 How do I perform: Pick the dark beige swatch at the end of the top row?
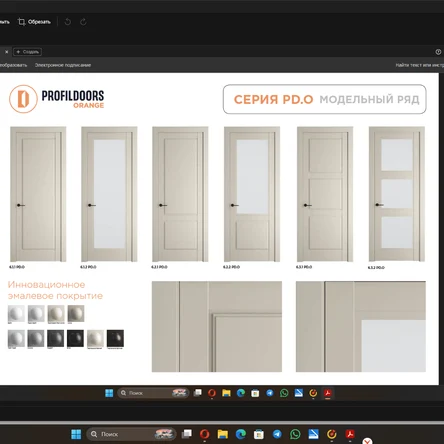coord(76,314)
